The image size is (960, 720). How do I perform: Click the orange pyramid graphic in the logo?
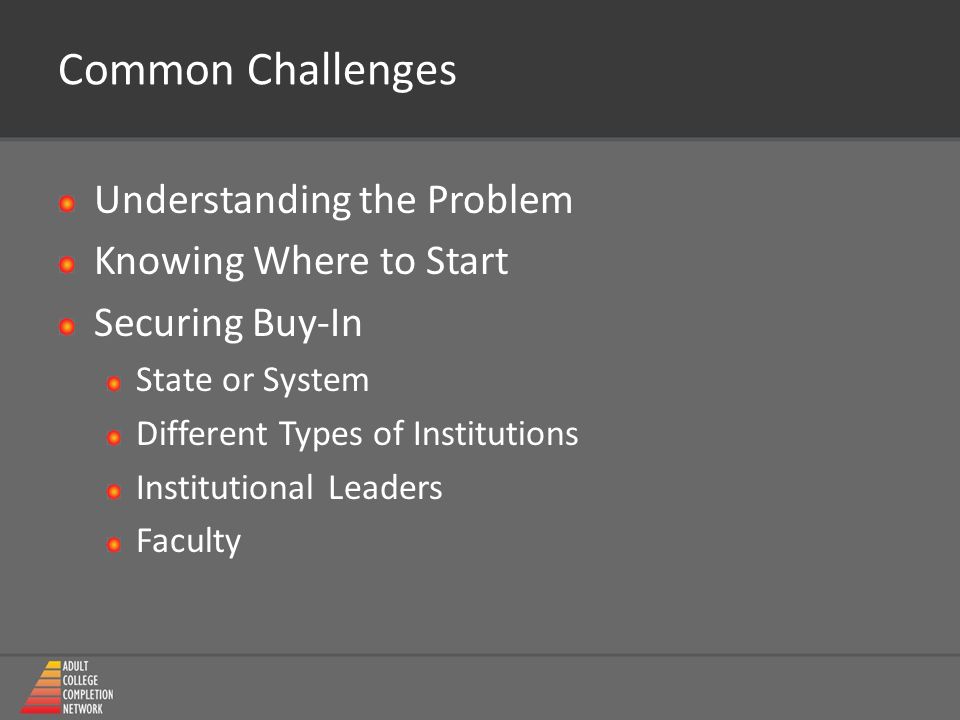(x=40, y=687)
